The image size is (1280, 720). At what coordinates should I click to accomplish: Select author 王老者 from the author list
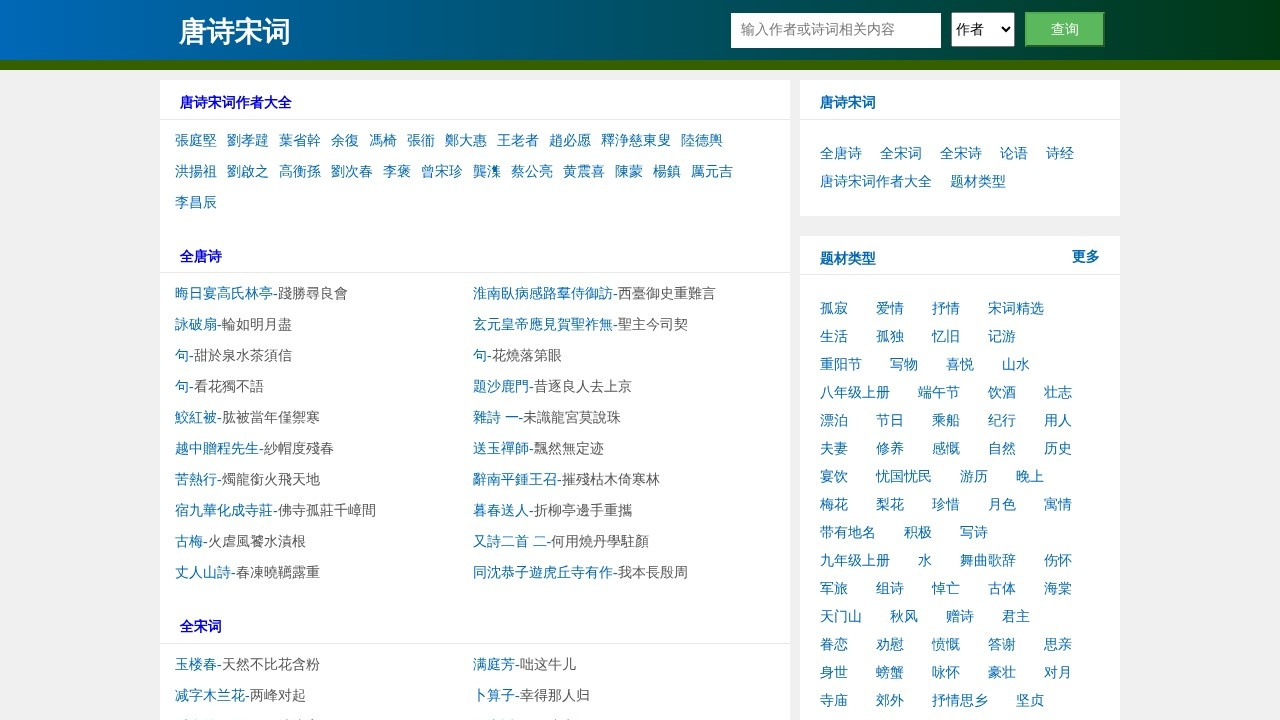click(x=517, y=140)
